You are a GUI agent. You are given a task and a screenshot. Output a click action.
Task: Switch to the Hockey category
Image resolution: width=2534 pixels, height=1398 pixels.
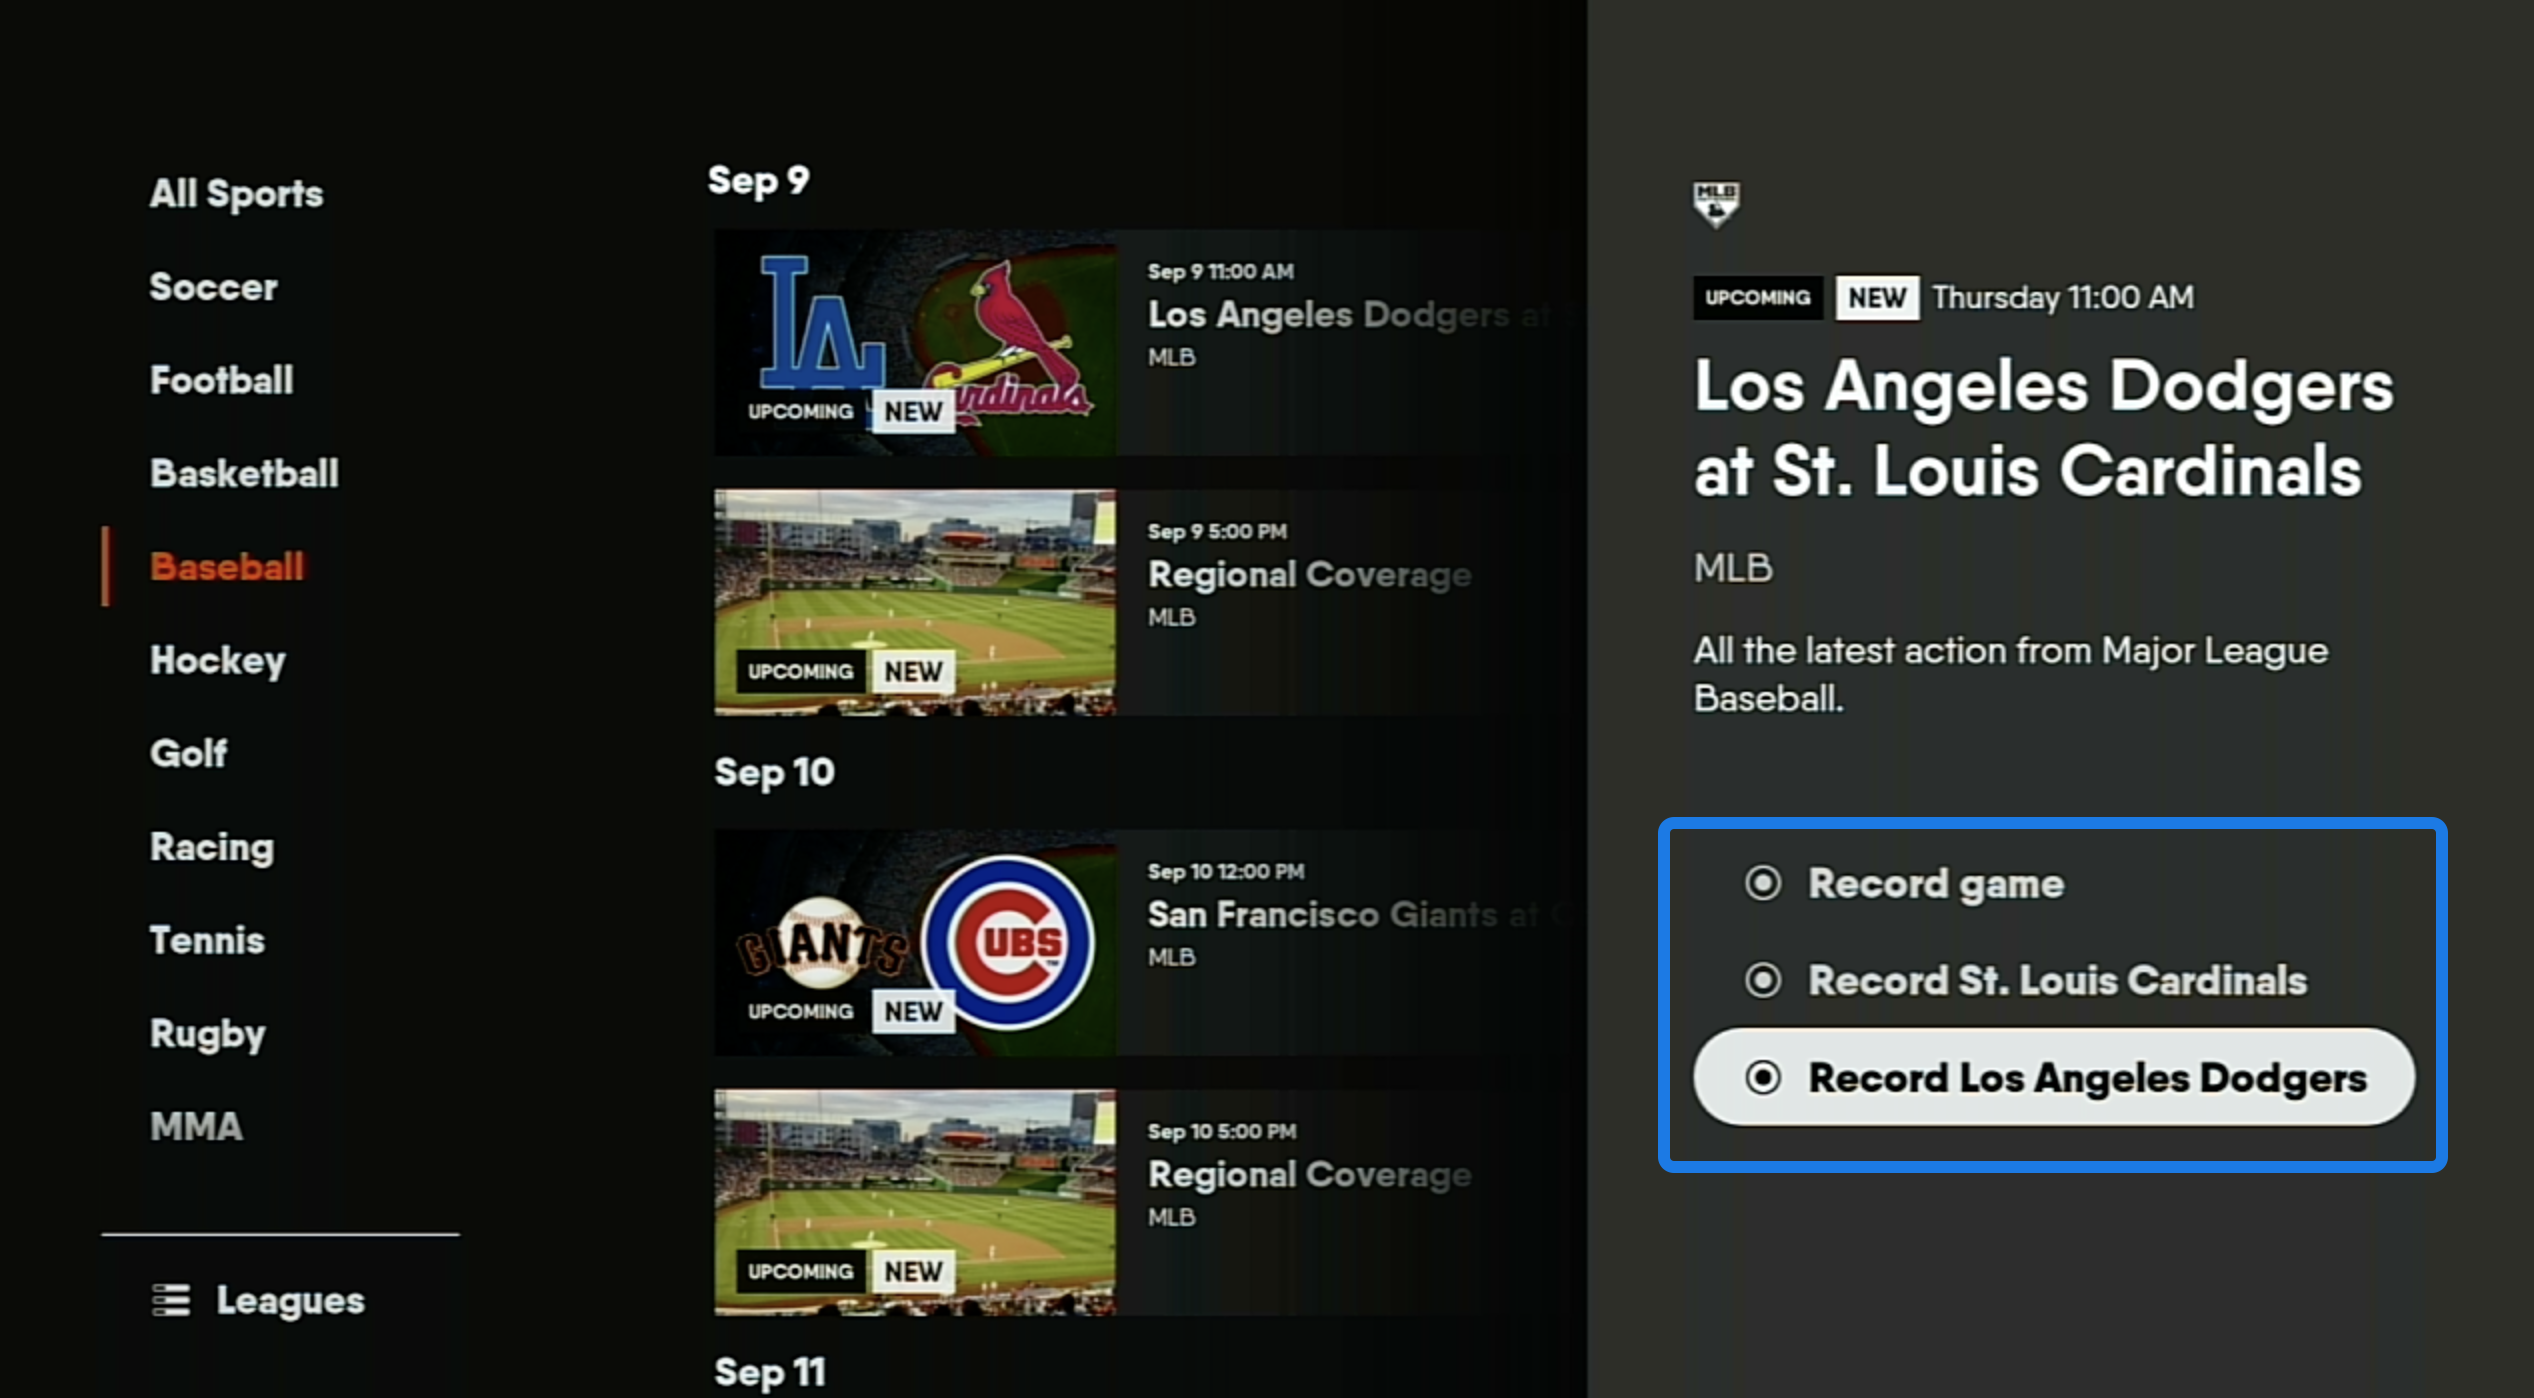pyautogui.click(x=217, y=660)
